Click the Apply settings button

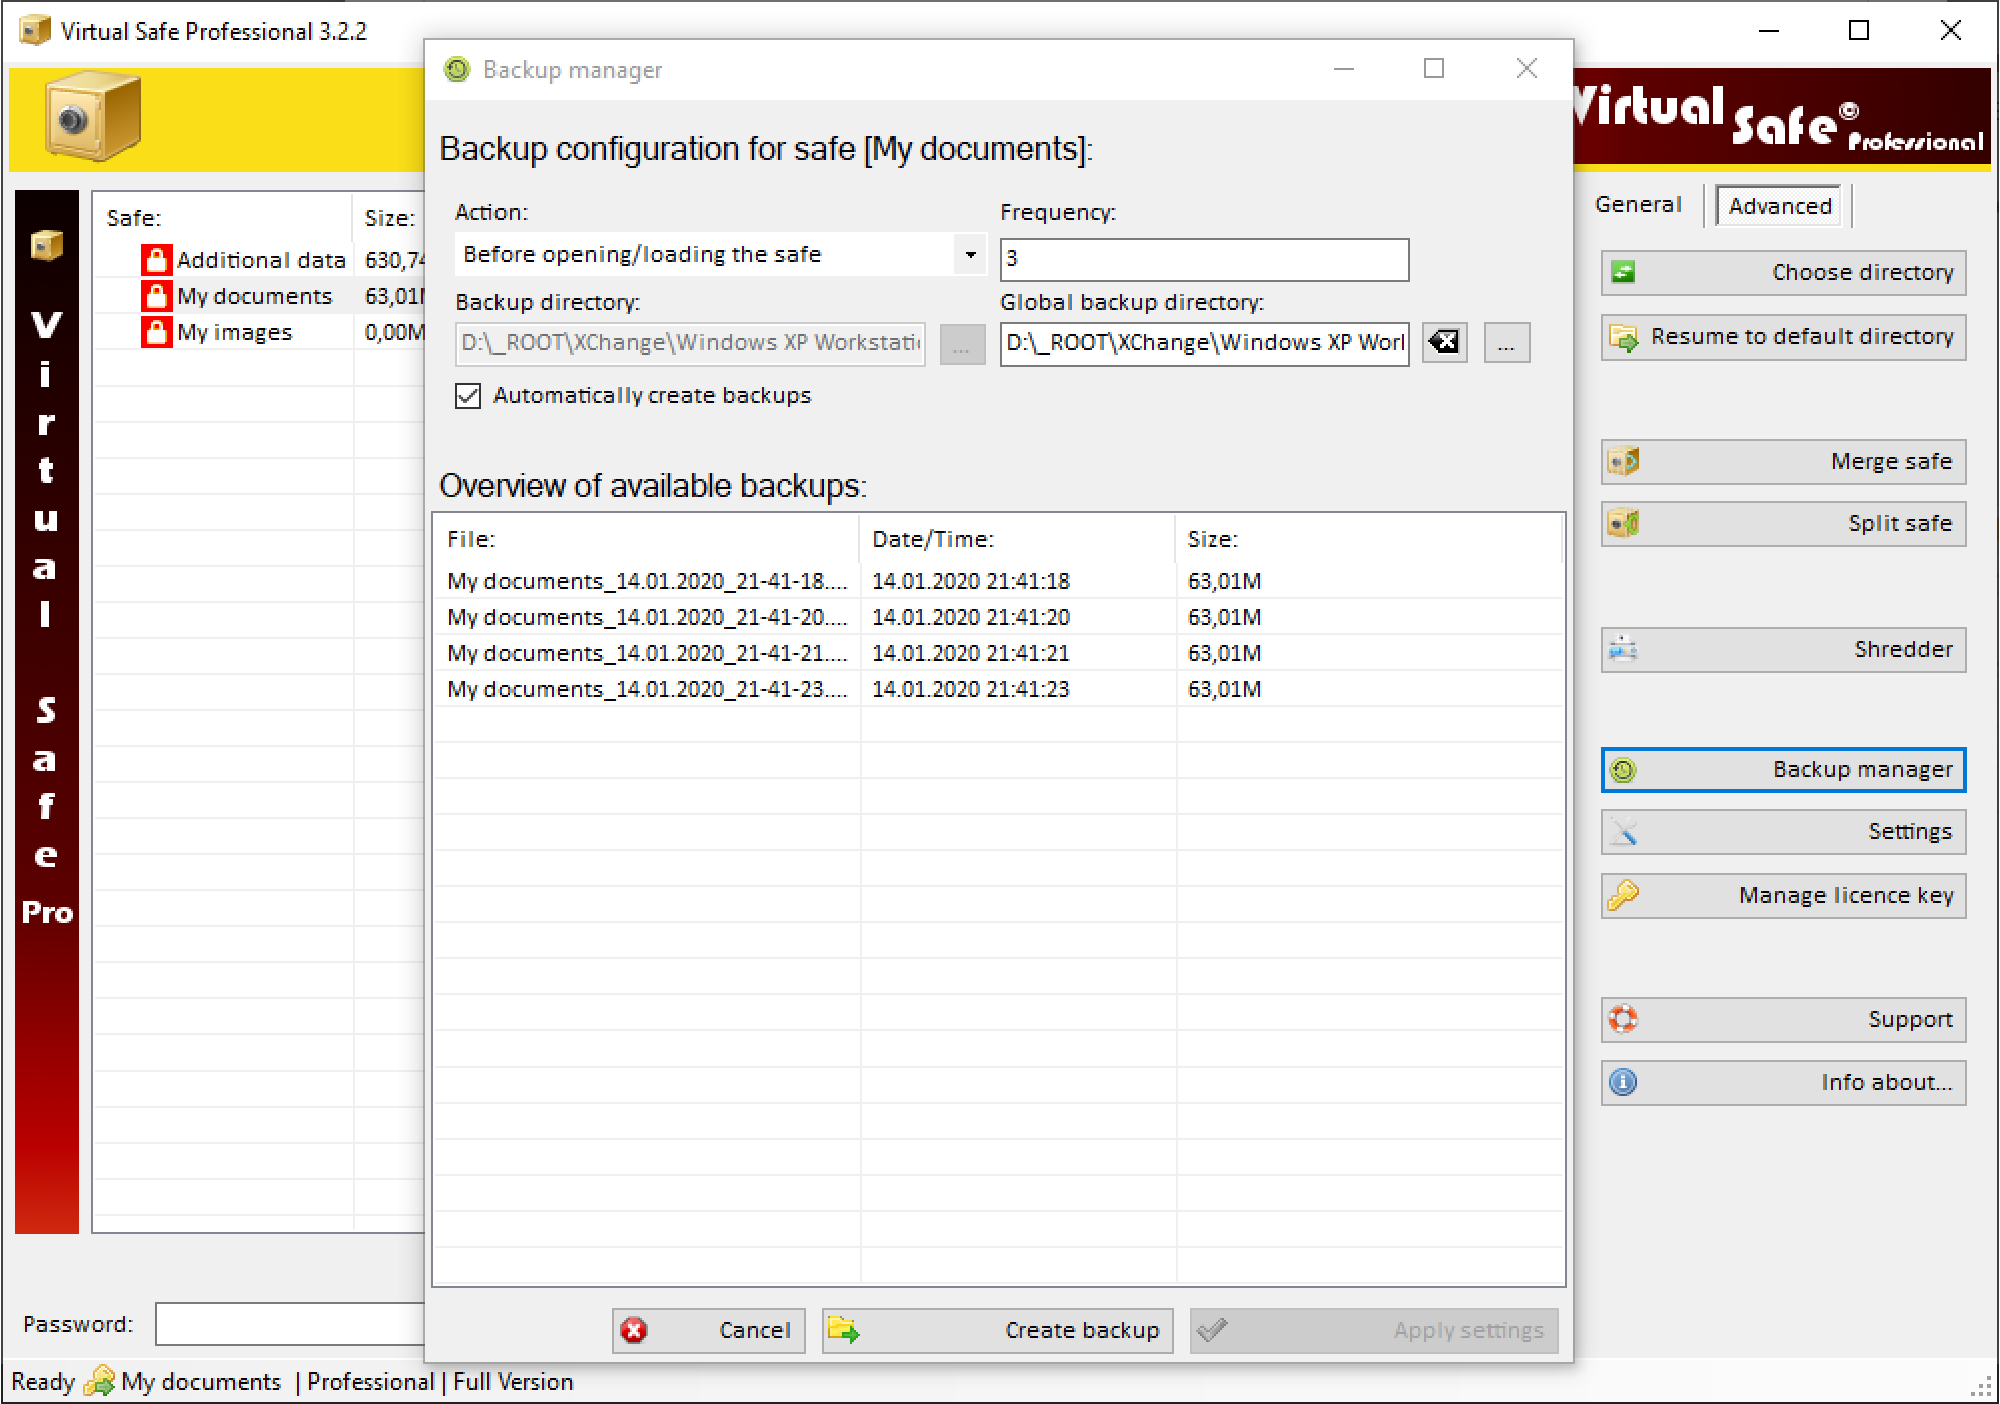(x=1374, y=1330)
